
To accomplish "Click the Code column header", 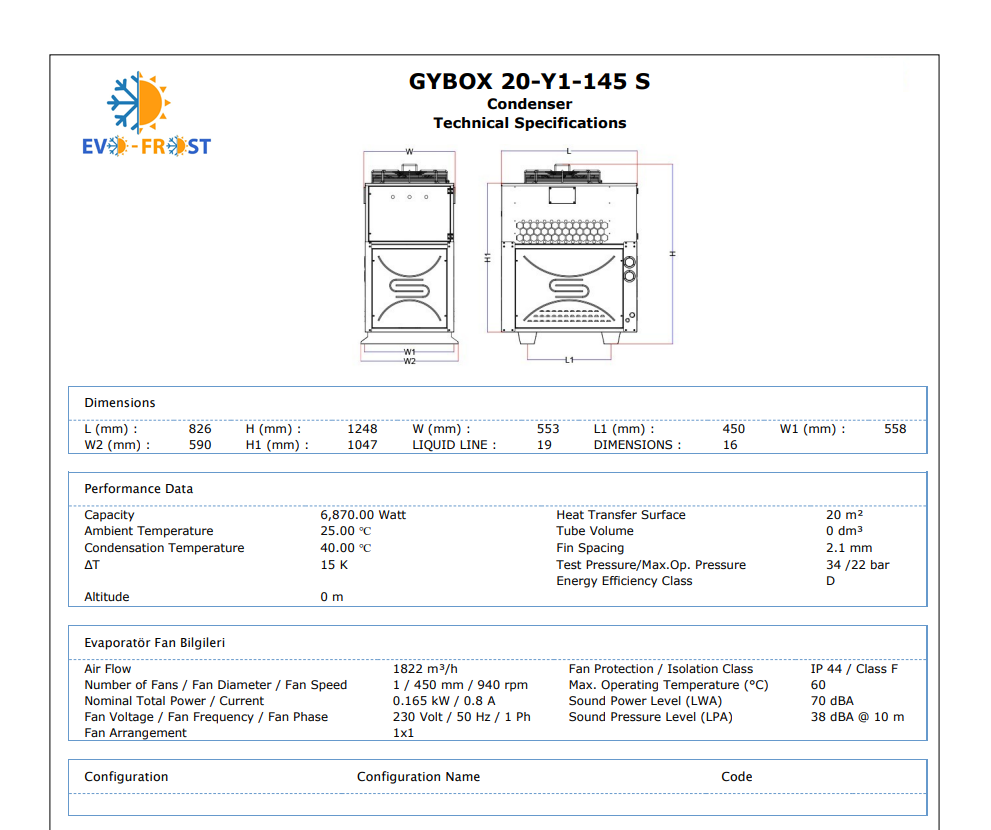I will click(737, 777).
